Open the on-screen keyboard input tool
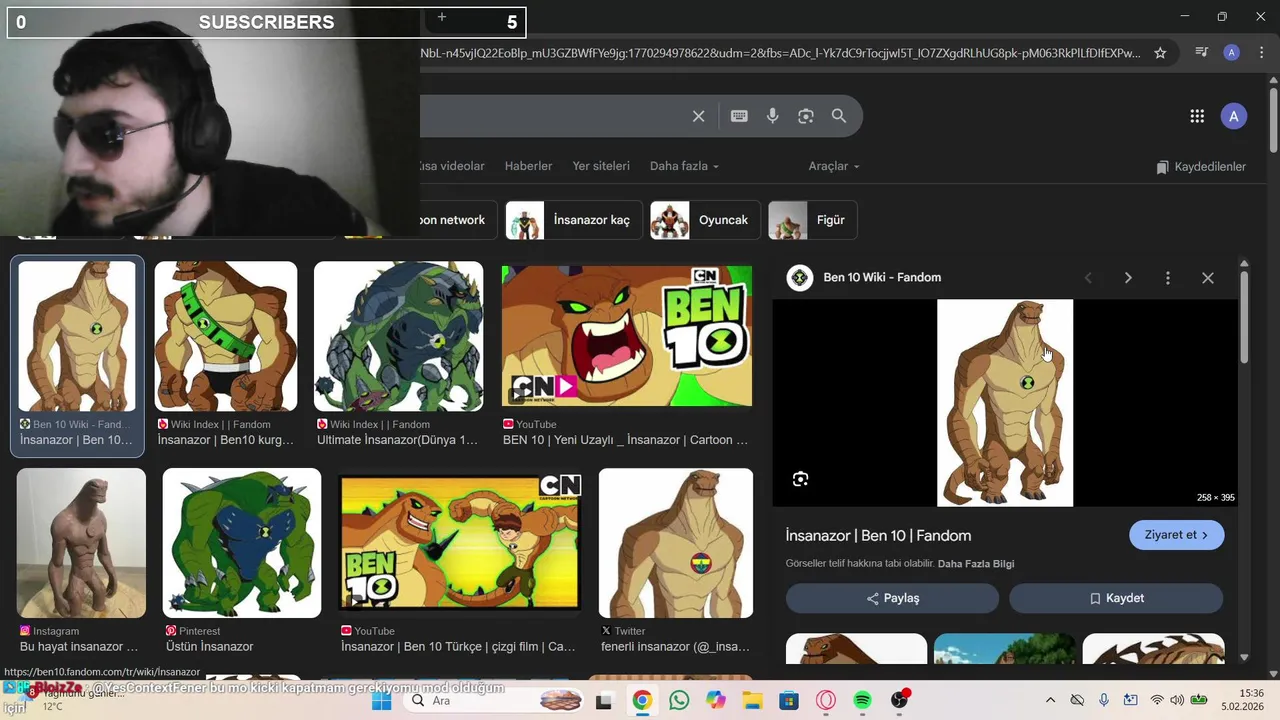Image resolution: width=1280 pixels, height=720 pixels. pos(739,116)
